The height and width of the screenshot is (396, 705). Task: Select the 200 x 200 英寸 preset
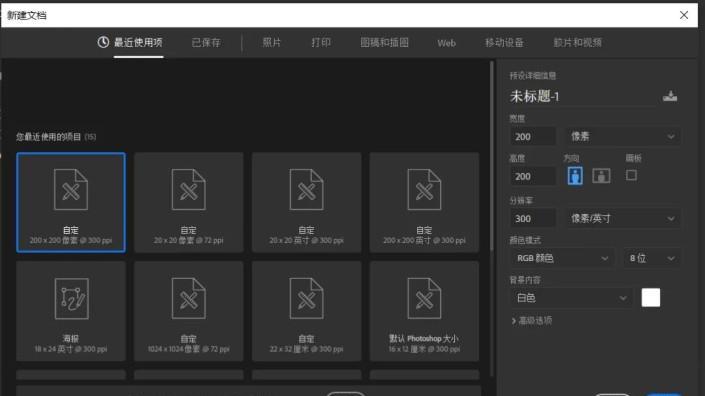click(x=424, y=202)
